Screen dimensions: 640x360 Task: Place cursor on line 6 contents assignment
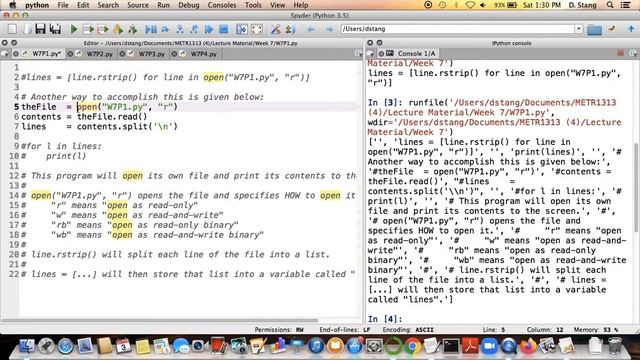point(84,116)
